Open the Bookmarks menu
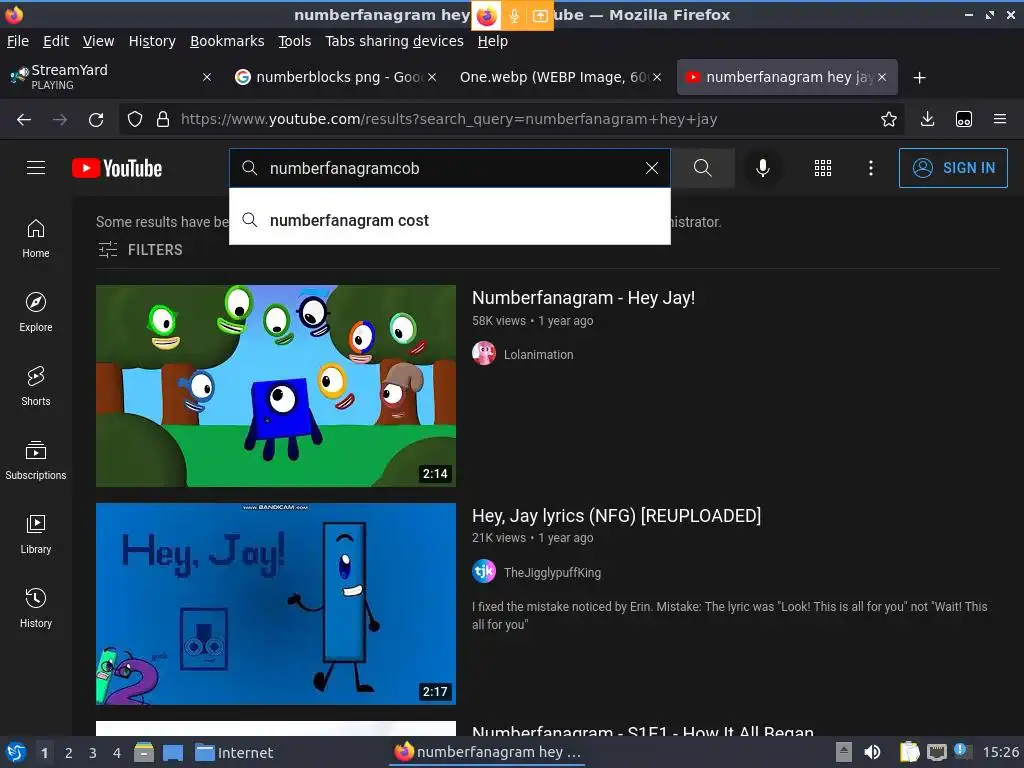Image resolution: width=1024 pixels, height=768 pixels. 227,41
